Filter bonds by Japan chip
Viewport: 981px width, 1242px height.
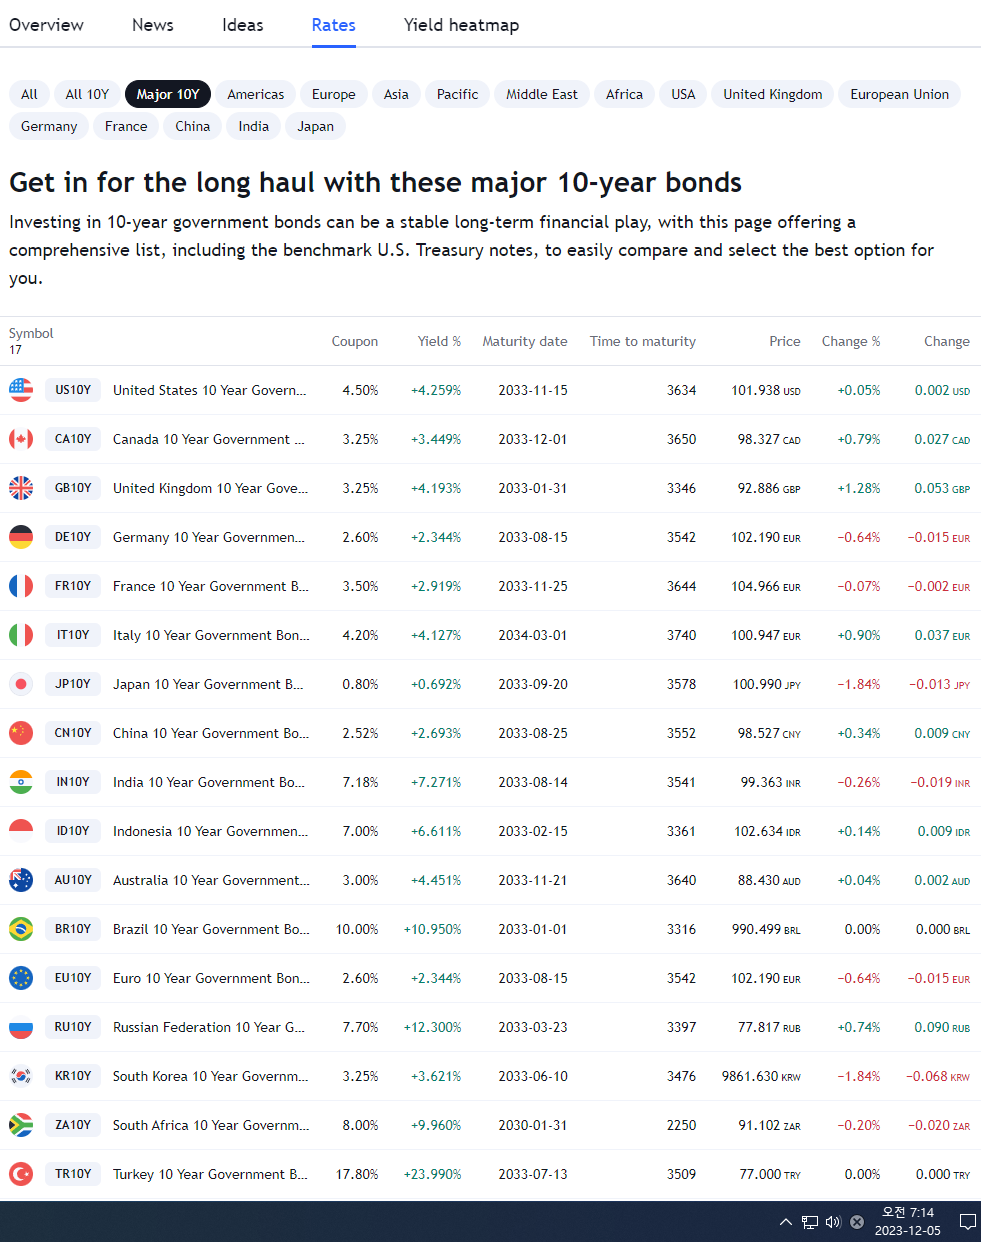coord(316,126)
